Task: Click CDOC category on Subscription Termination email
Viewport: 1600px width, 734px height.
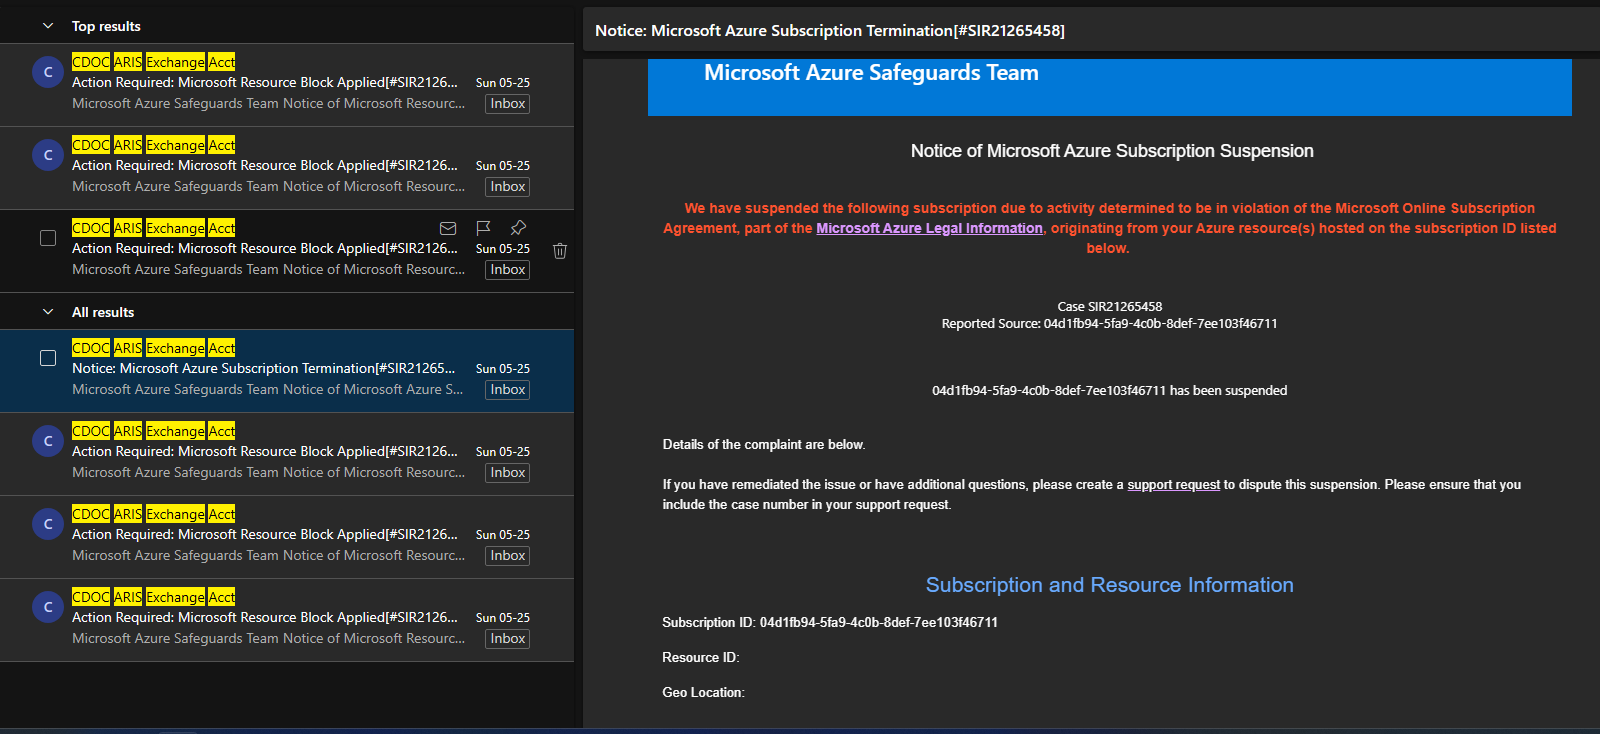Action: (x=91, y=348)
